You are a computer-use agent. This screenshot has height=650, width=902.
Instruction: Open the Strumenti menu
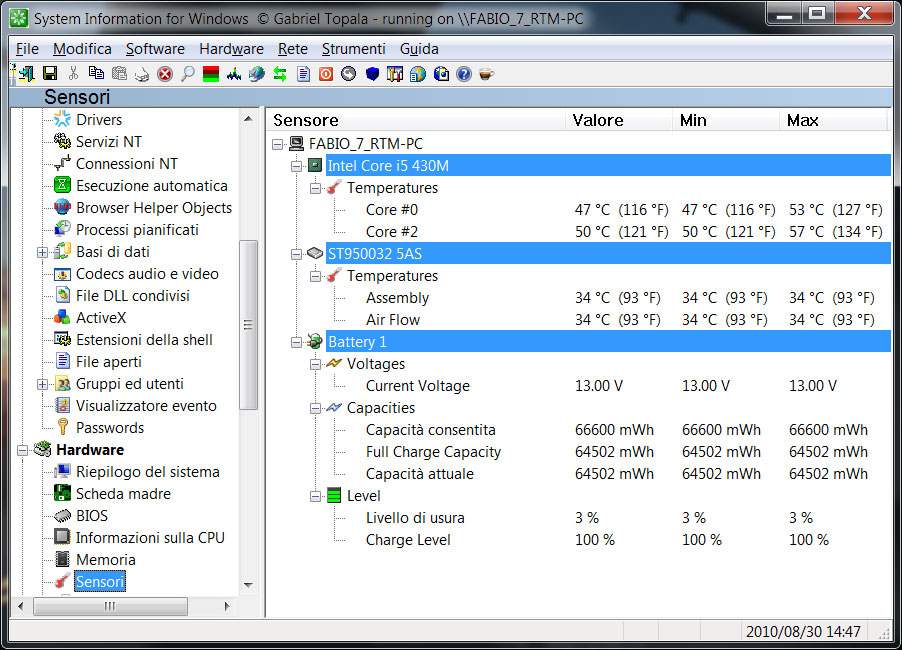(354, 49)
